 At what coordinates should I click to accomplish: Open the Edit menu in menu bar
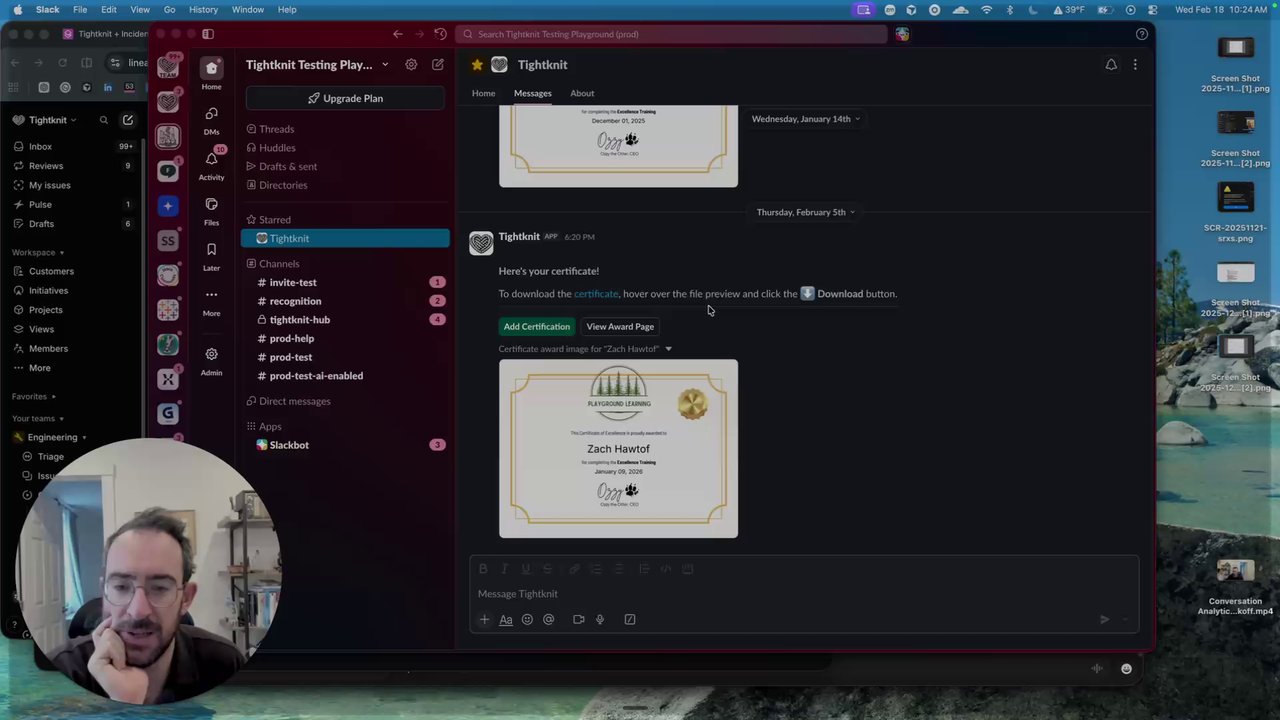click(108, 9)
